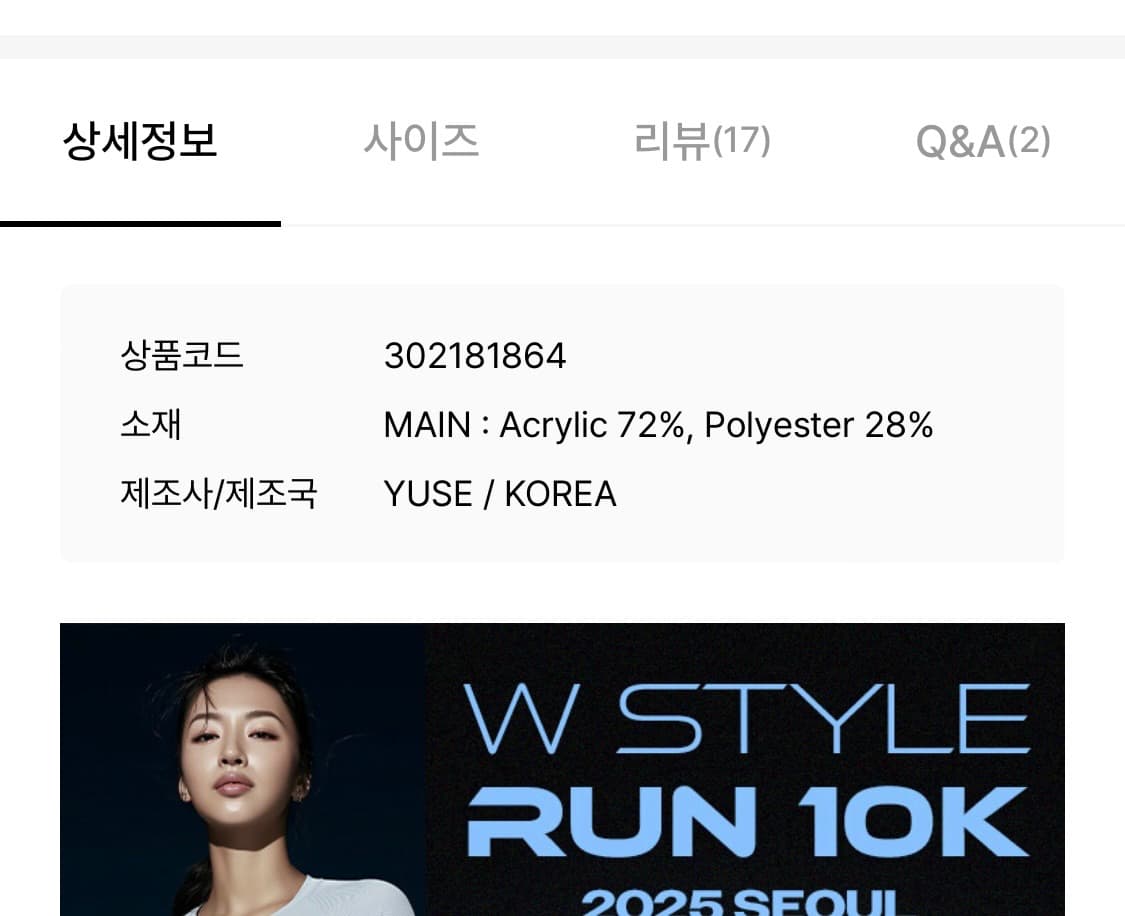Click the 2025 SEOUL banner text
This screenshot has height=916, width=1125.
click(x=738, y=902)
